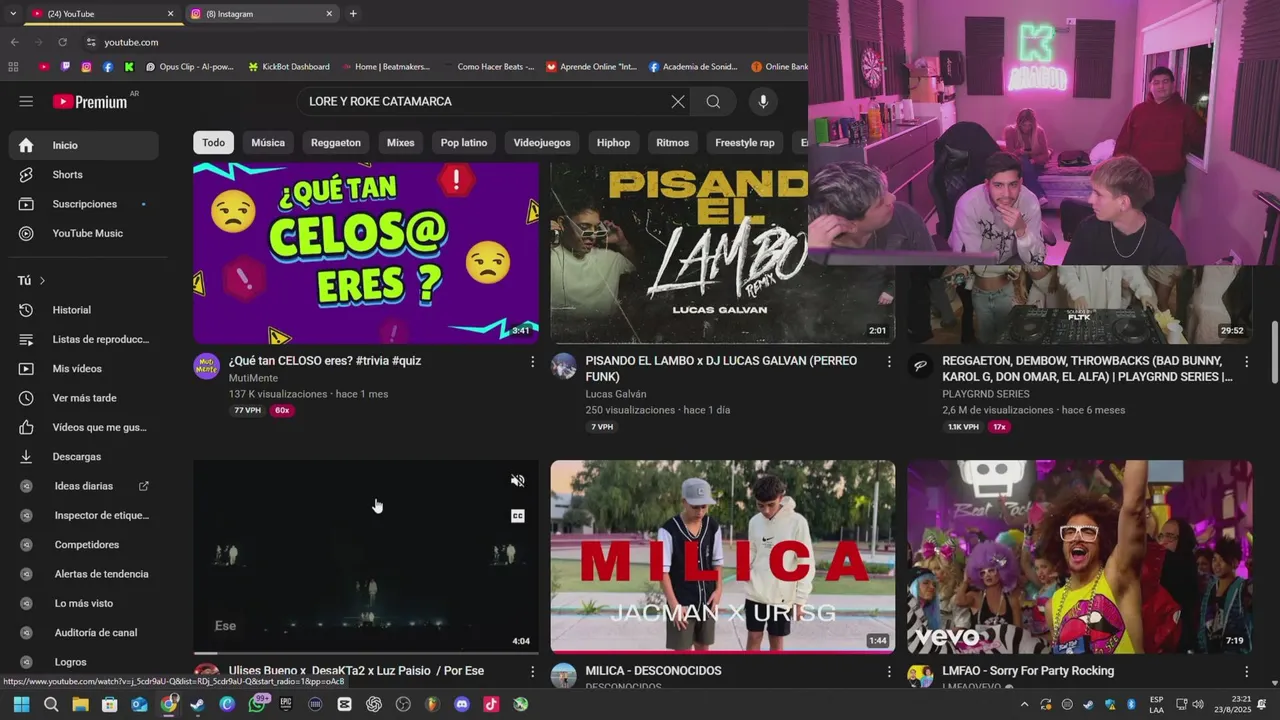1280x720 pixels.
Task: Open Competidores sidebar item
Action: tap(84, 545)
